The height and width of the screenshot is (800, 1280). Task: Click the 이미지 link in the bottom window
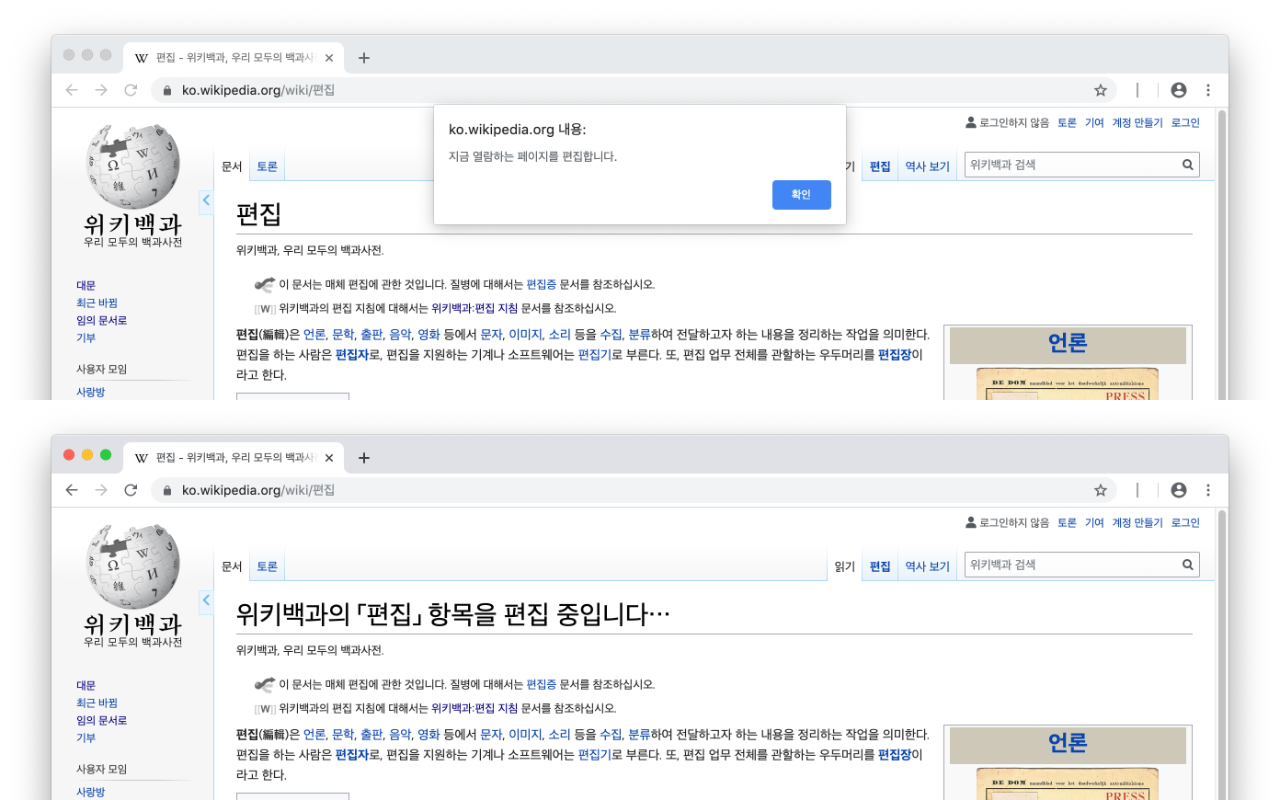[525, 735]
